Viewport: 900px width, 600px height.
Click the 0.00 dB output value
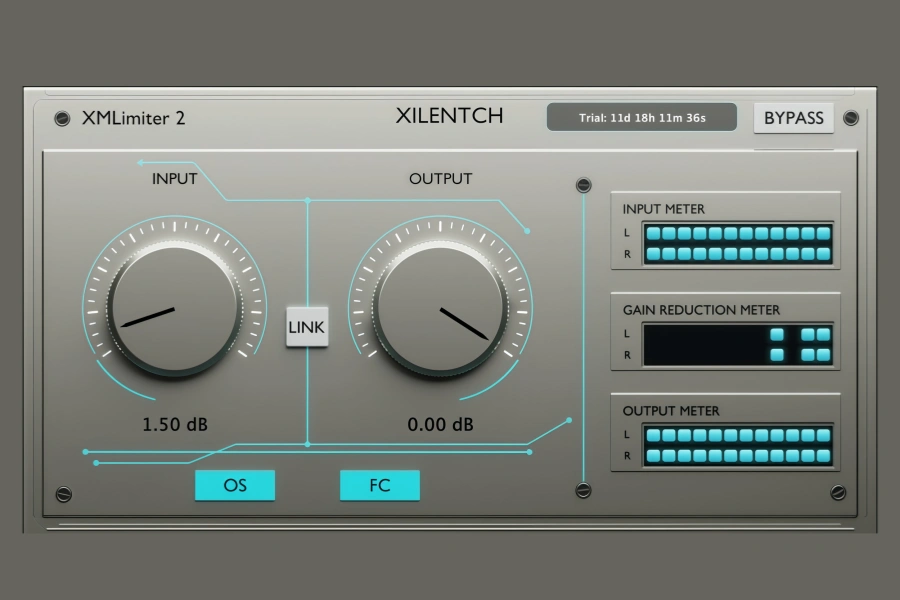(x=440, y=424)
